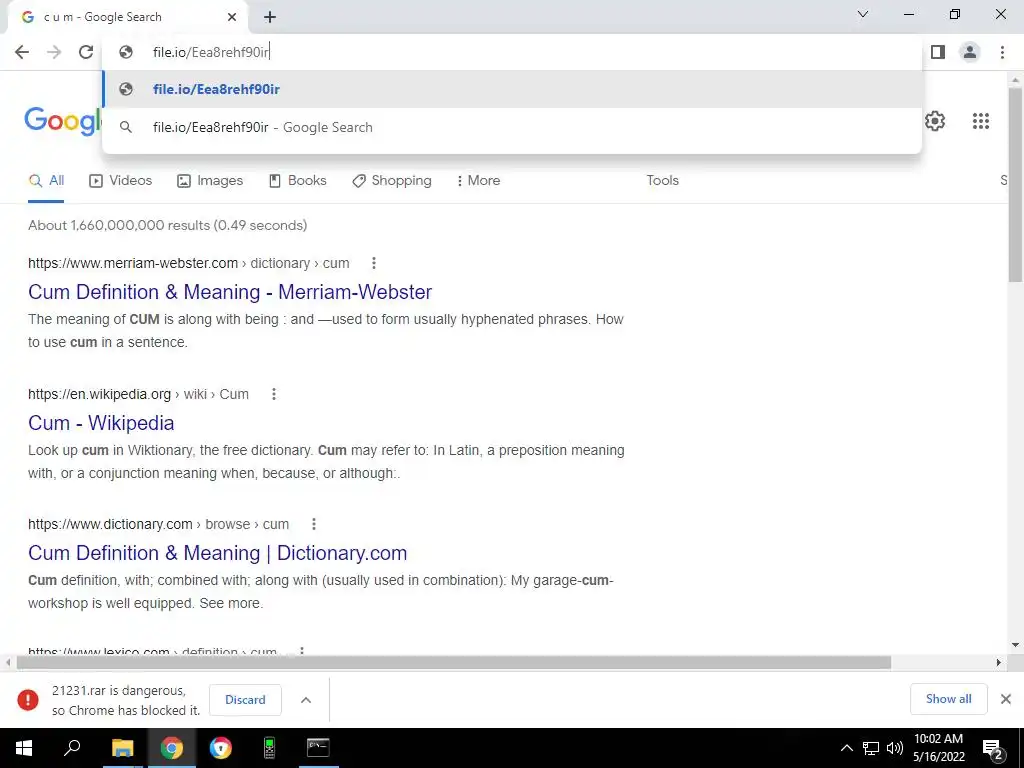Open File Explorer from the taskbar

tap(122, 748)
